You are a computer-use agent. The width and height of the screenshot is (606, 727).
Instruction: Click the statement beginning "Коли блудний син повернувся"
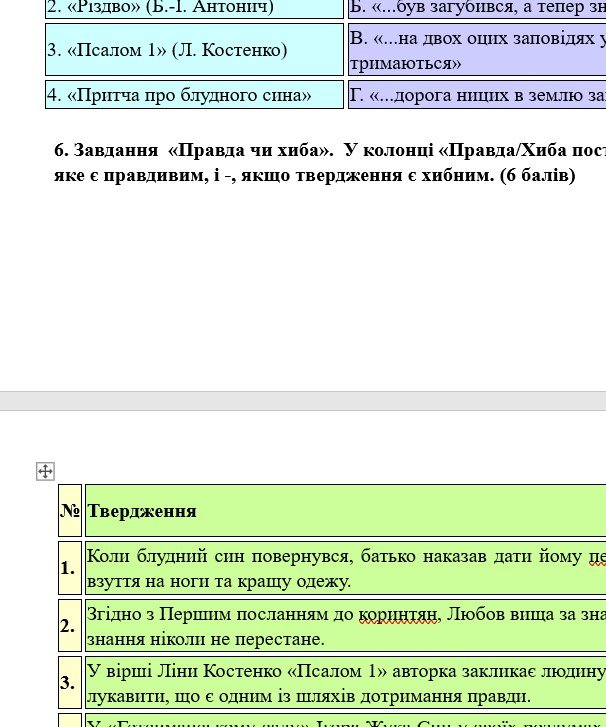[x=300, y=556]
